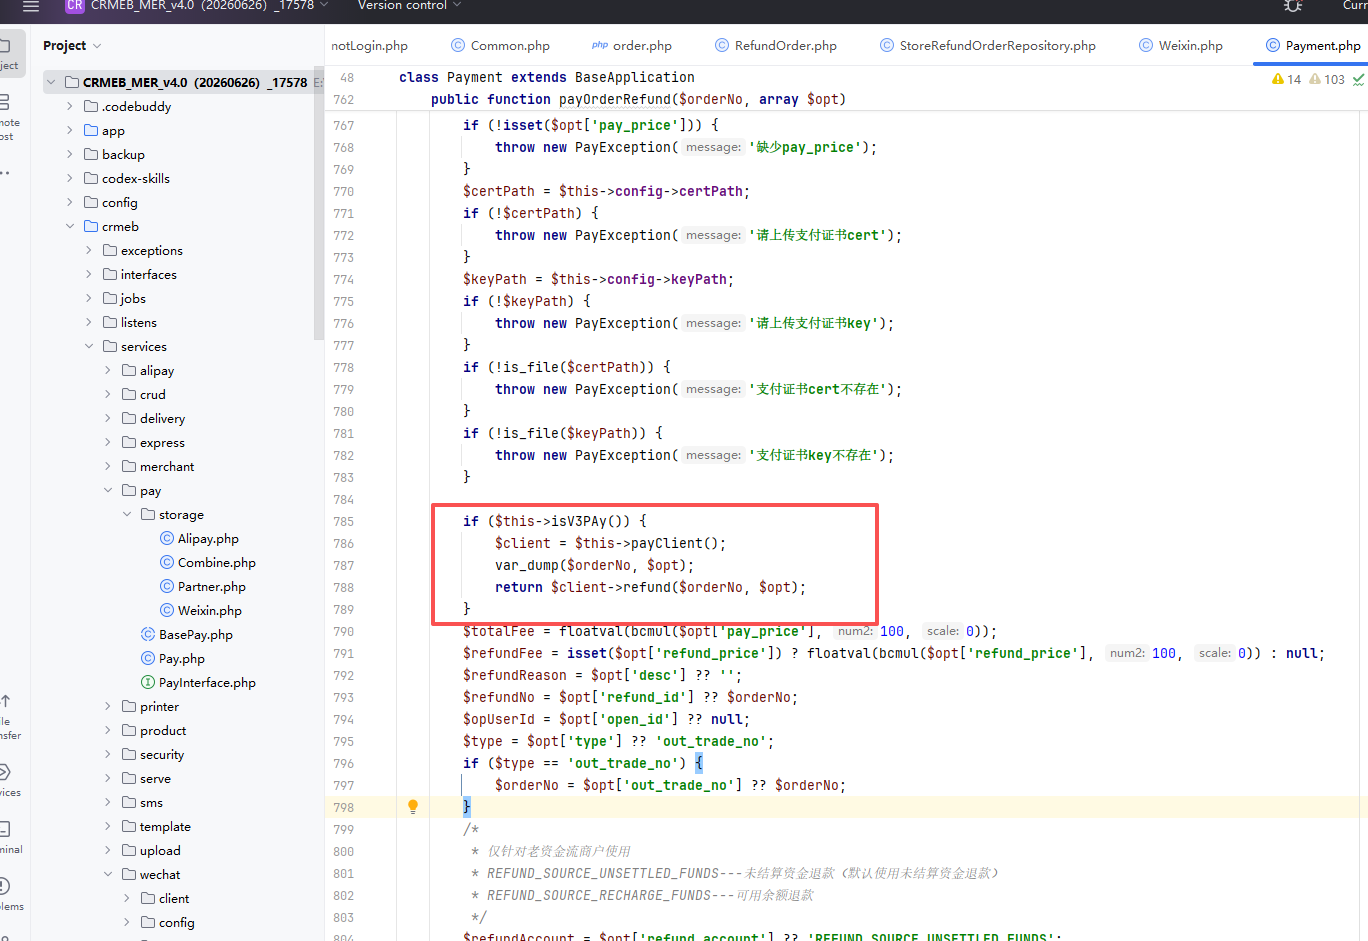
Task: Switch to the order.php tab
Action: coord(632,45)
